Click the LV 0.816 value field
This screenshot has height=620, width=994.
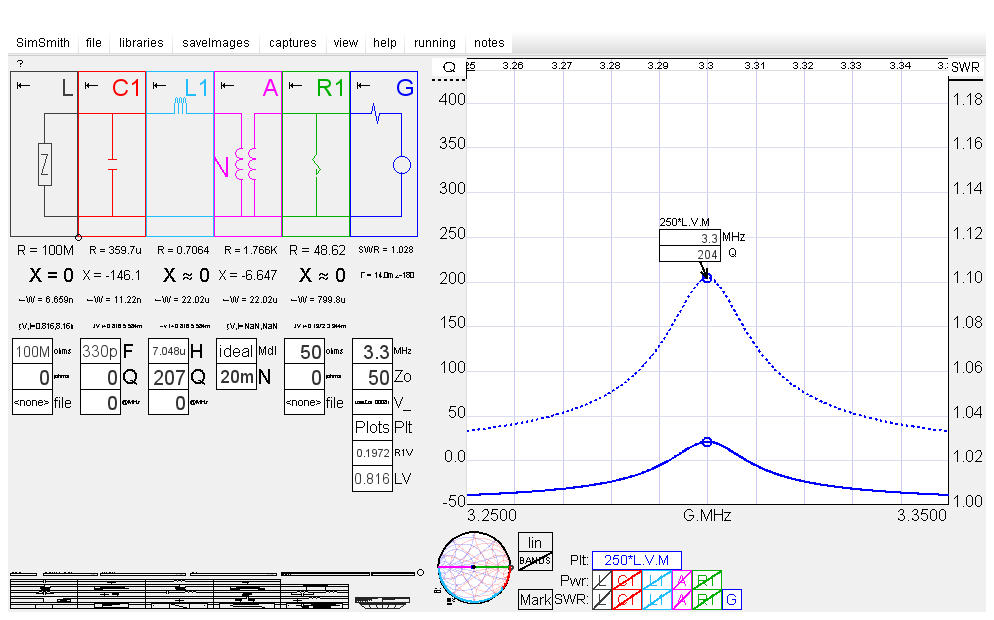[372, 479]
